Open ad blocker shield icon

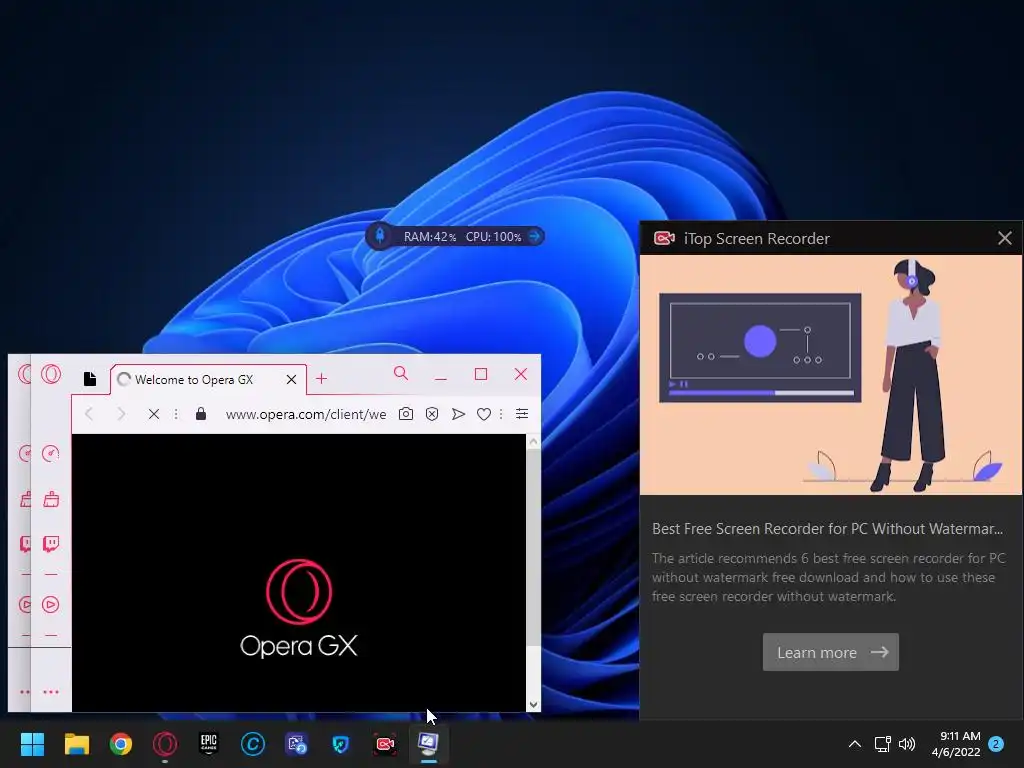pyautogui.click(x=432, y=414)
